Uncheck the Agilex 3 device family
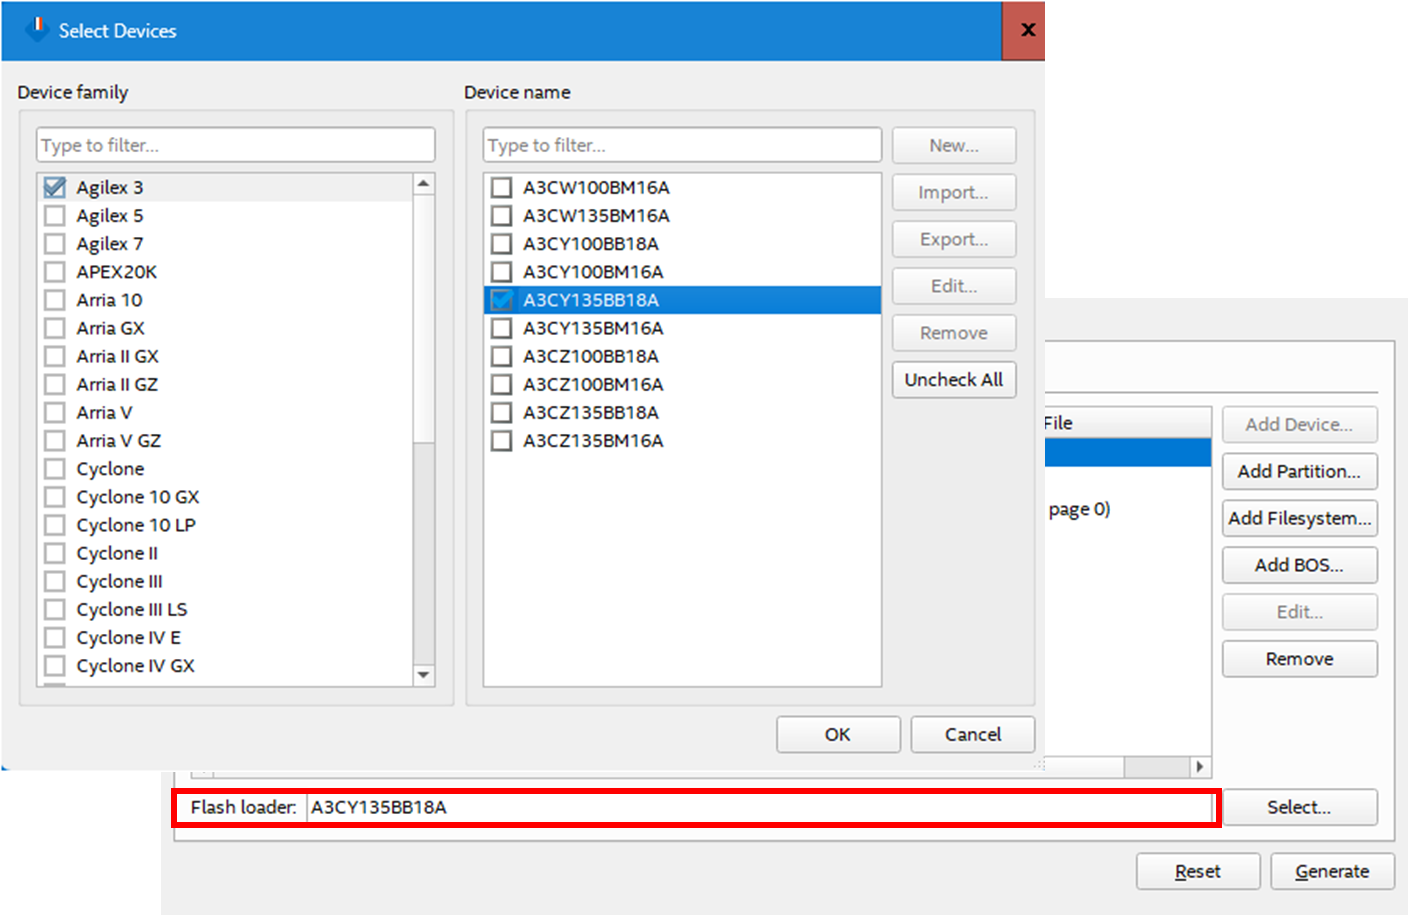1408x915 pixels. 55,187
